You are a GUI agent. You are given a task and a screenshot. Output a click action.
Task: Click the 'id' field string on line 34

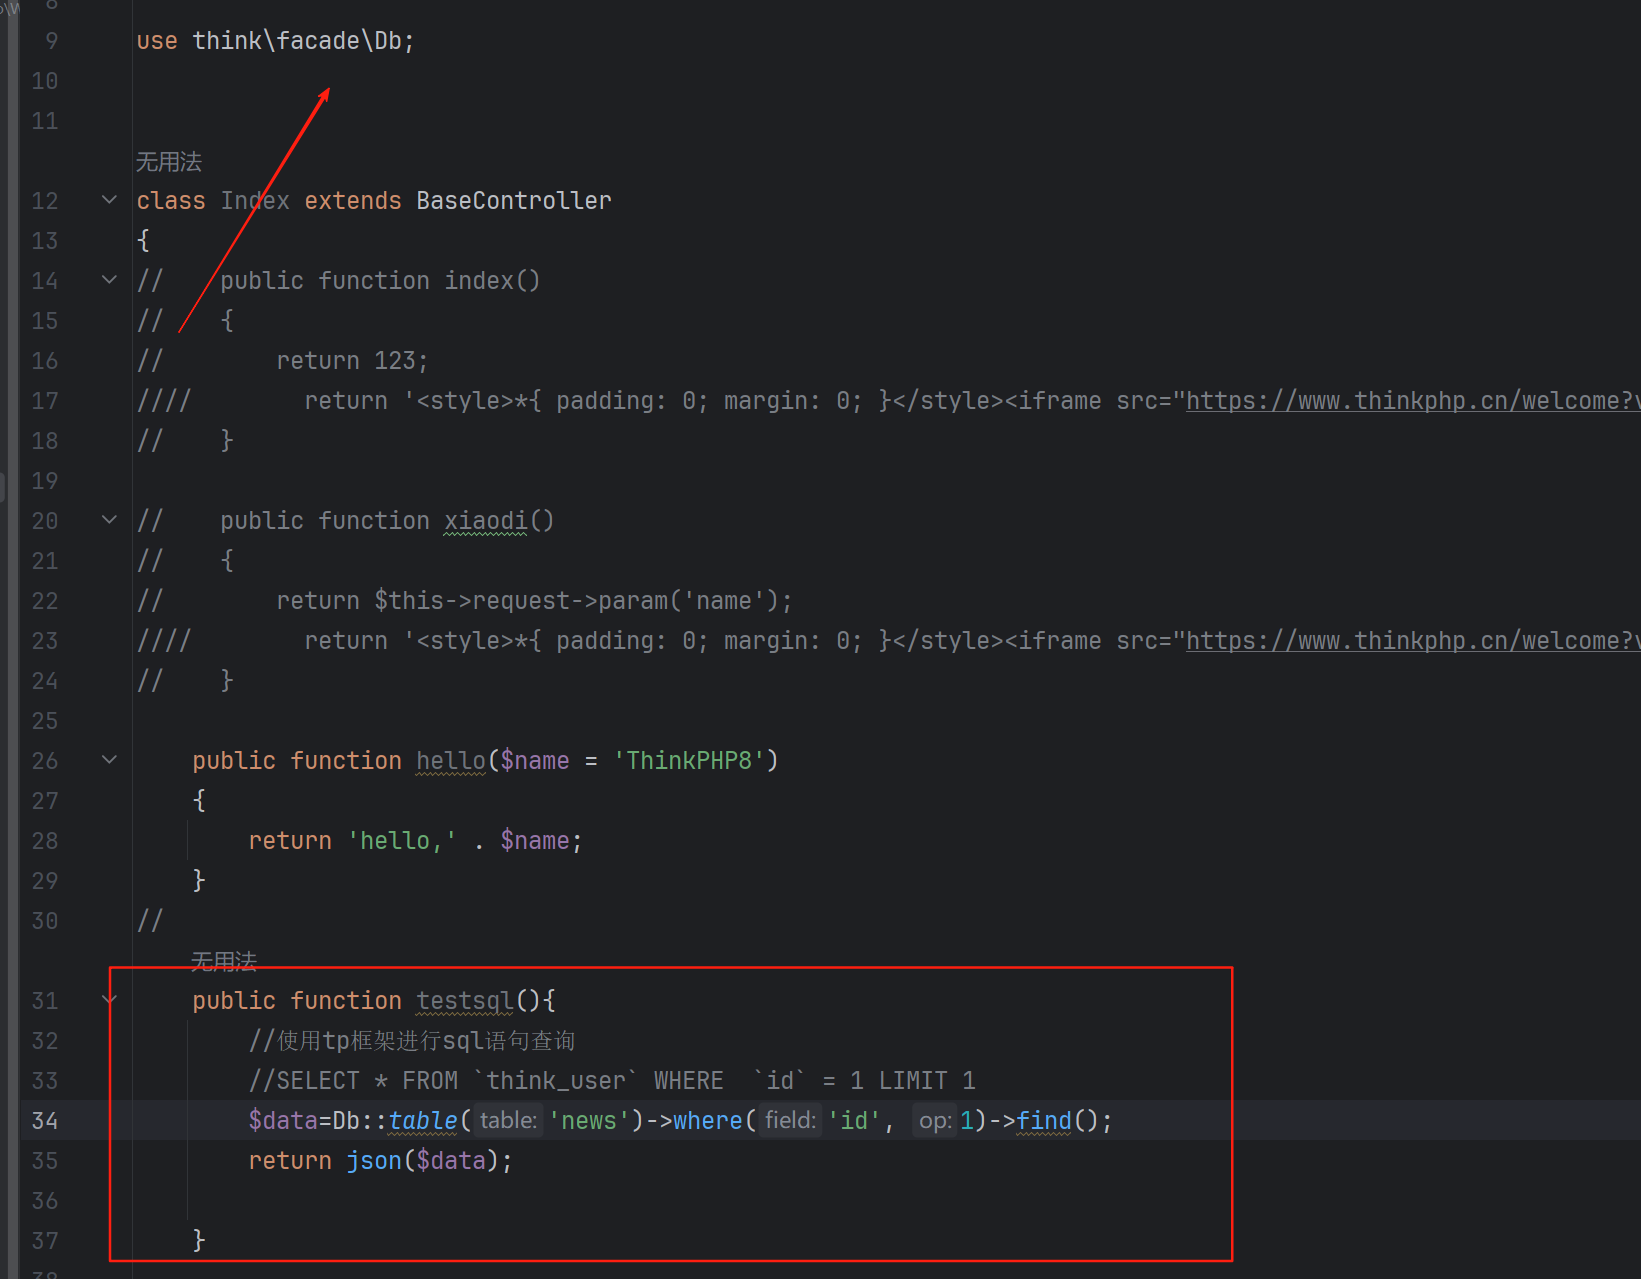pyautogui.click(x=854, y=1121)
